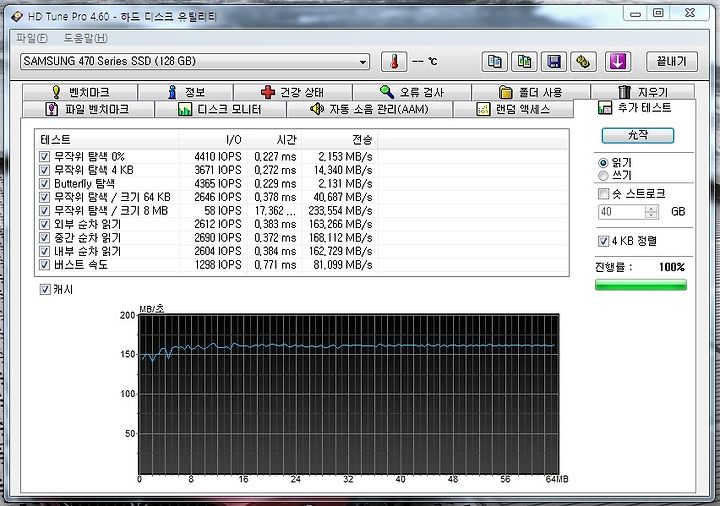Toggle the 버스트 속도 checkbox
This screenshot has height=506, width=720.
click(44, 264)
